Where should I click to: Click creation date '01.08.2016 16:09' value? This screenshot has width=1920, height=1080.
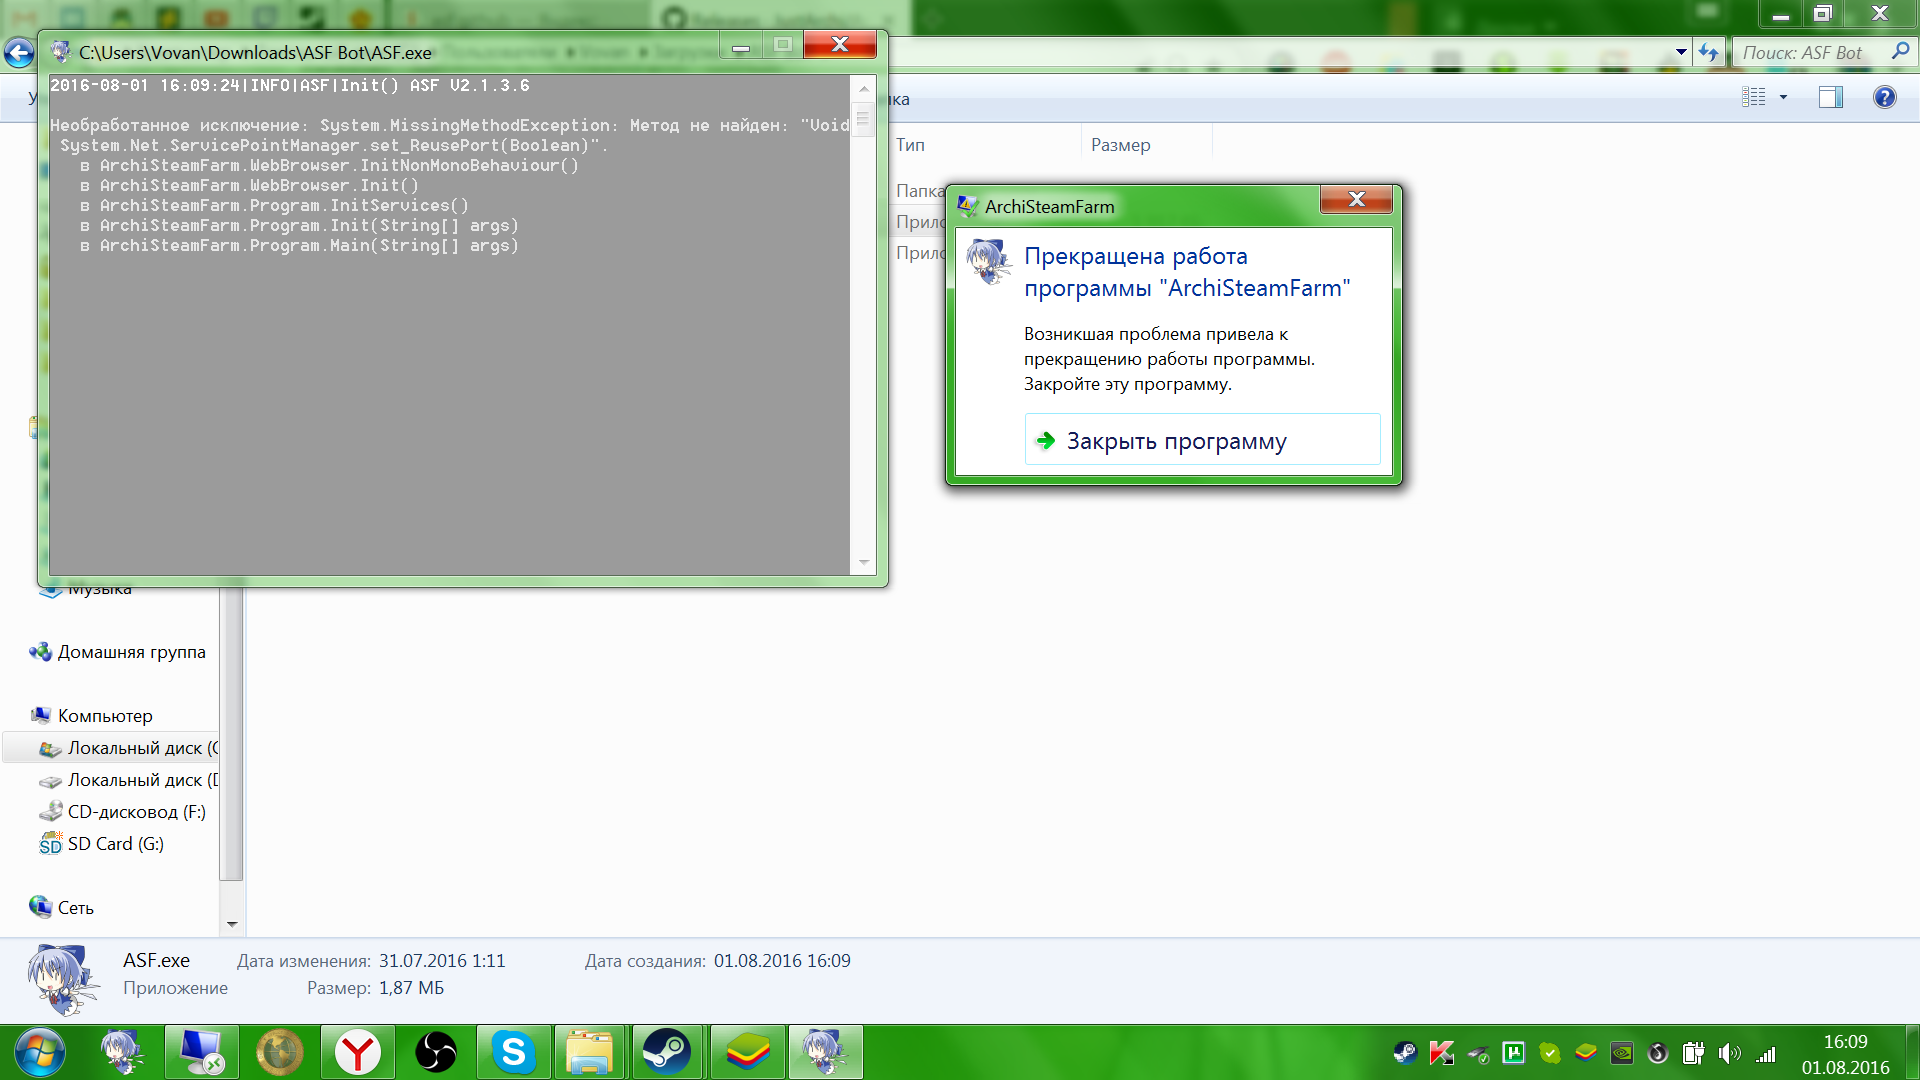click(x=782, y=961)
